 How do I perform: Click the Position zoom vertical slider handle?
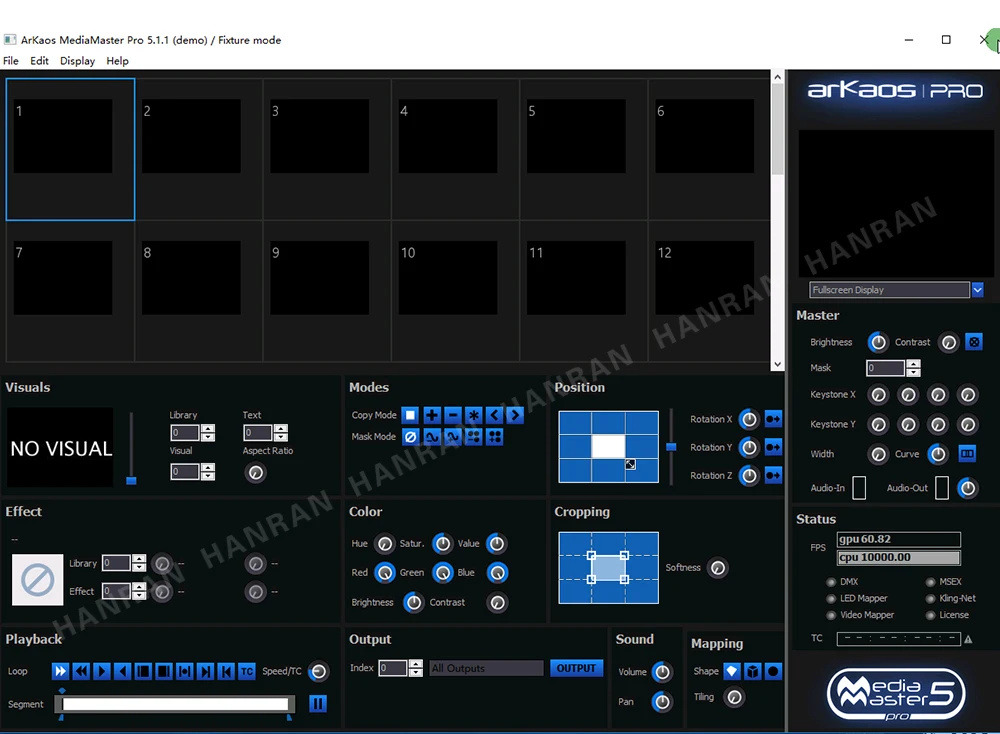click(x=671, y=447)
